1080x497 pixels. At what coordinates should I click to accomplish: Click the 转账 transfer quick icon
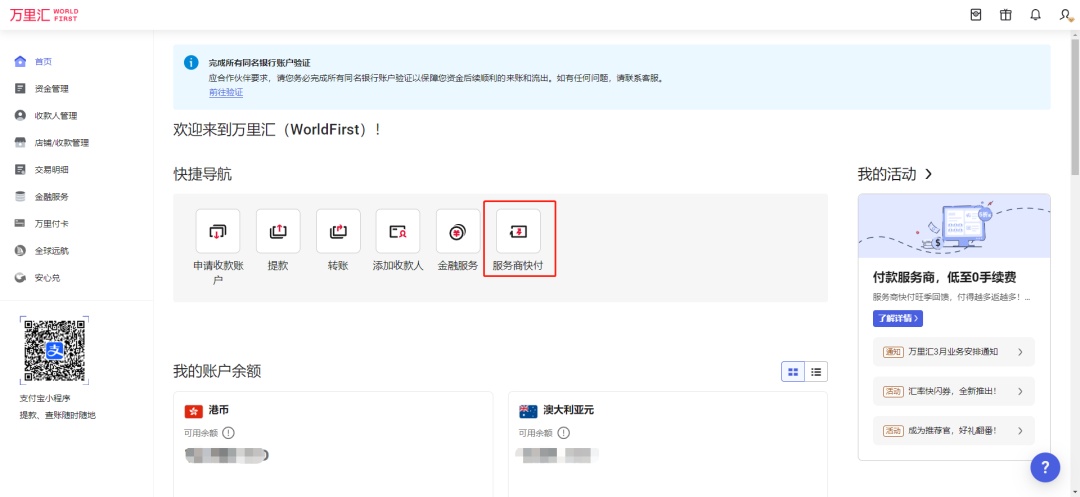(338, 231)
